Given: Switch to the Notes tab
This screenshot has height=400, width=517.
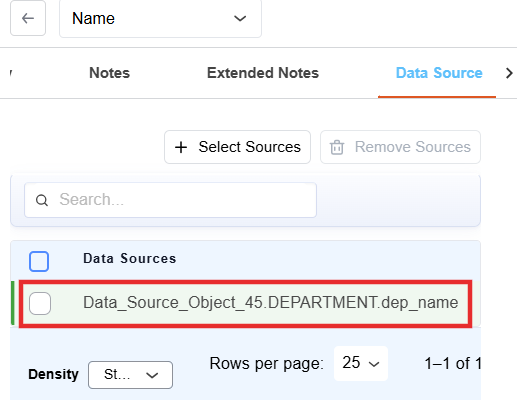Looking at the screenshot, I should click(109, 73).
